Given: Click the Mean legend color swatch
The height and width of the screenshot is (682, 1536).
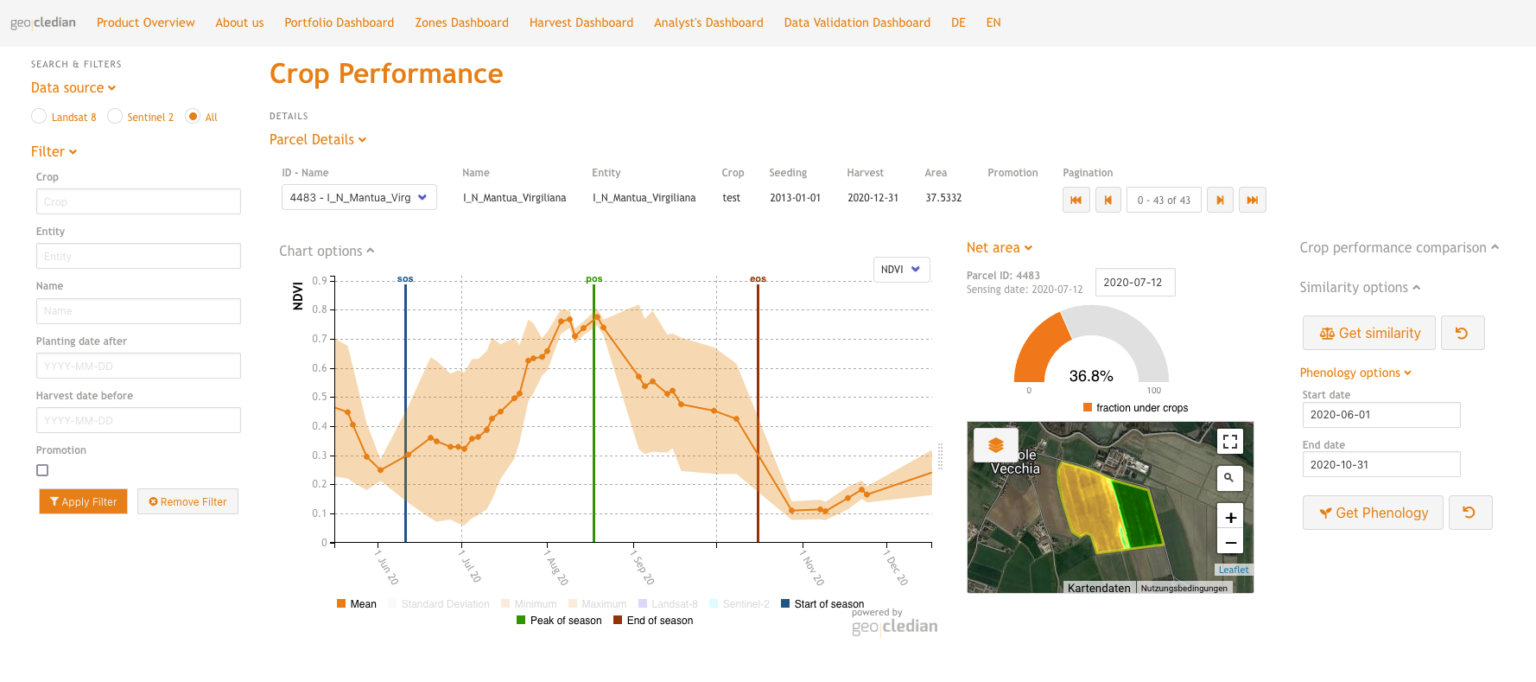Looking at the screenshot, I should (341, 604).
